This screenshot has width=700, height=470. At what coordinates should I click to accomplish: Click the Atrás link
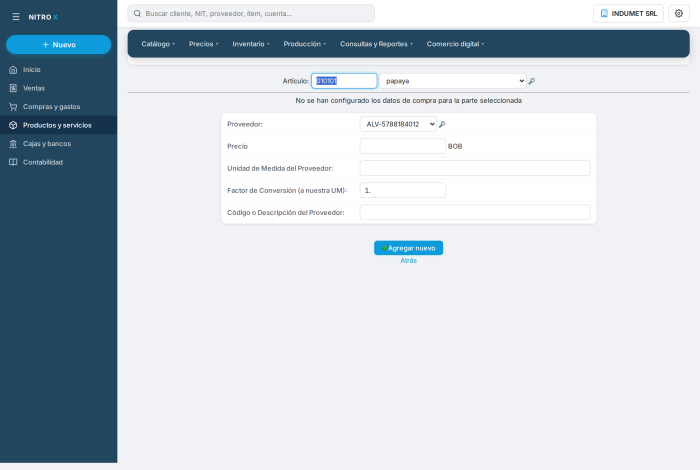[408, 261]
